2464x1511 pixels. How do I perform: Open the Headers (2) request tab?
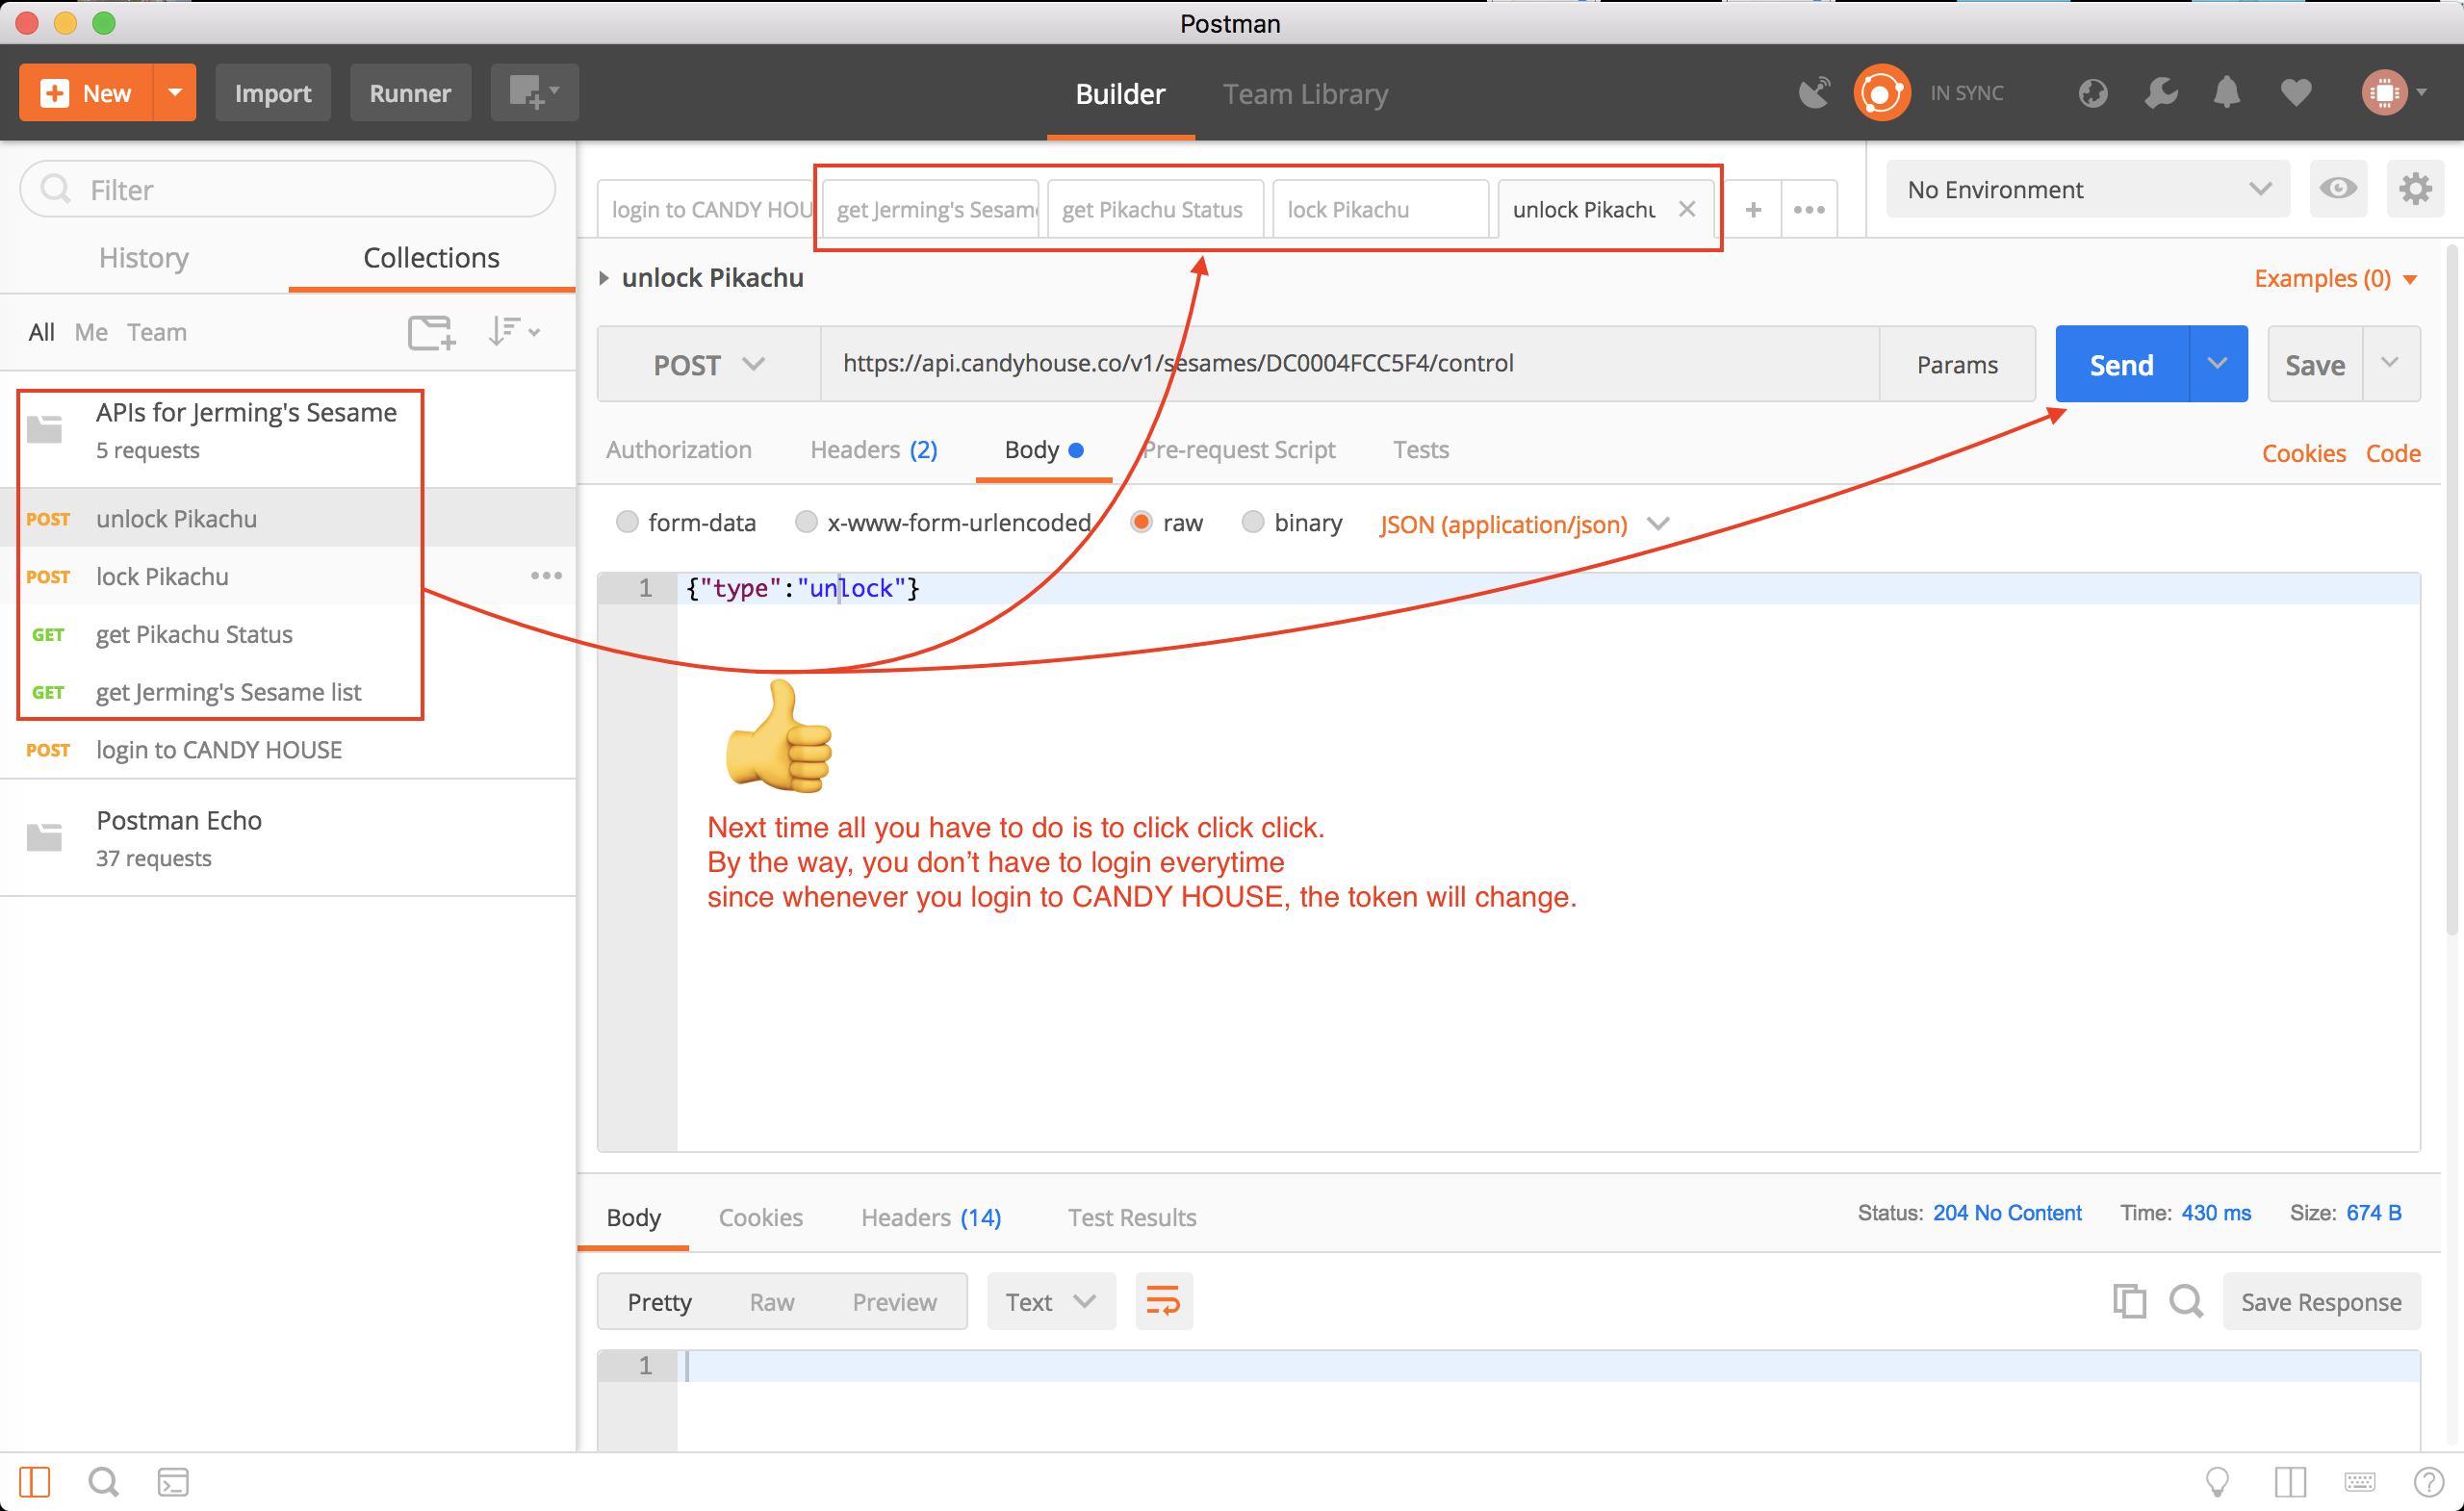[874, 450]
